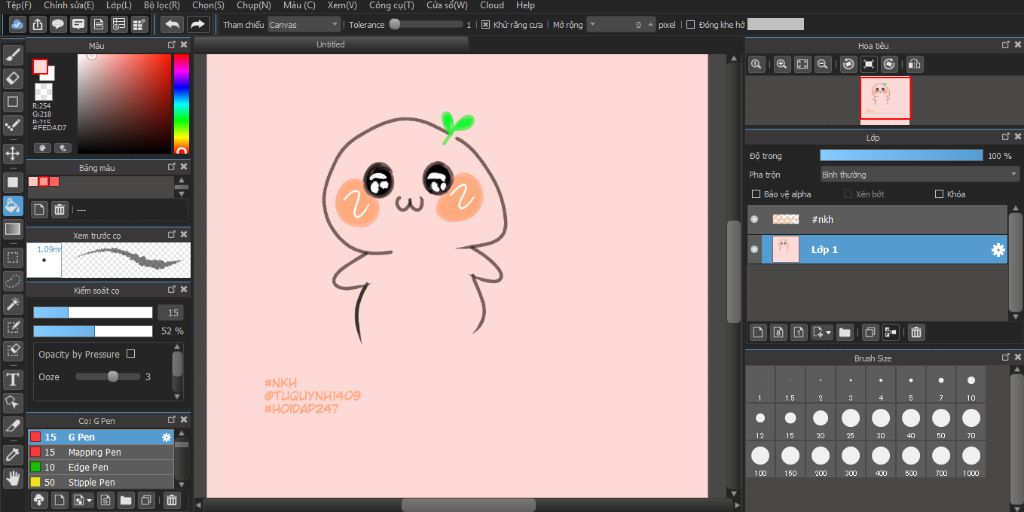The height and width of the screenshot is (512, 1024).
Task: Delete the selected layer with trash icon
Action: pyautogui.click(x=916, y=332)
